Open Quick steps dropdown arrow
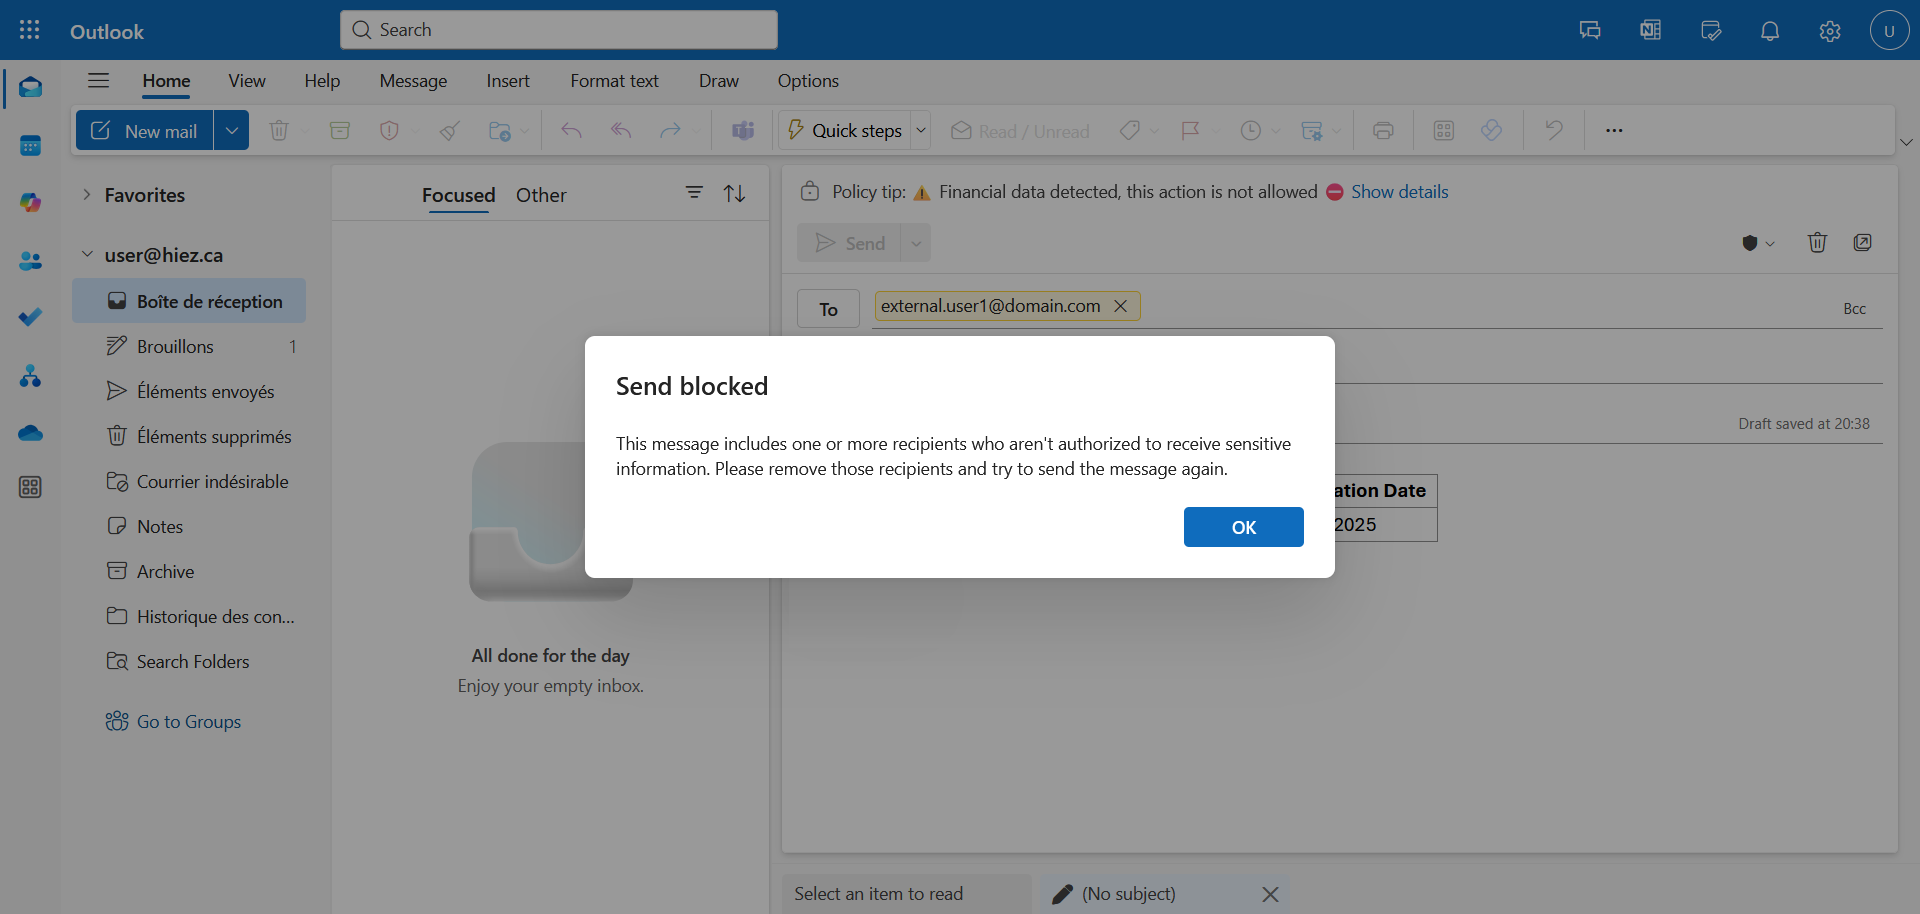The width and height of the screenshot is (1920, 914). (x=921, y=131)
